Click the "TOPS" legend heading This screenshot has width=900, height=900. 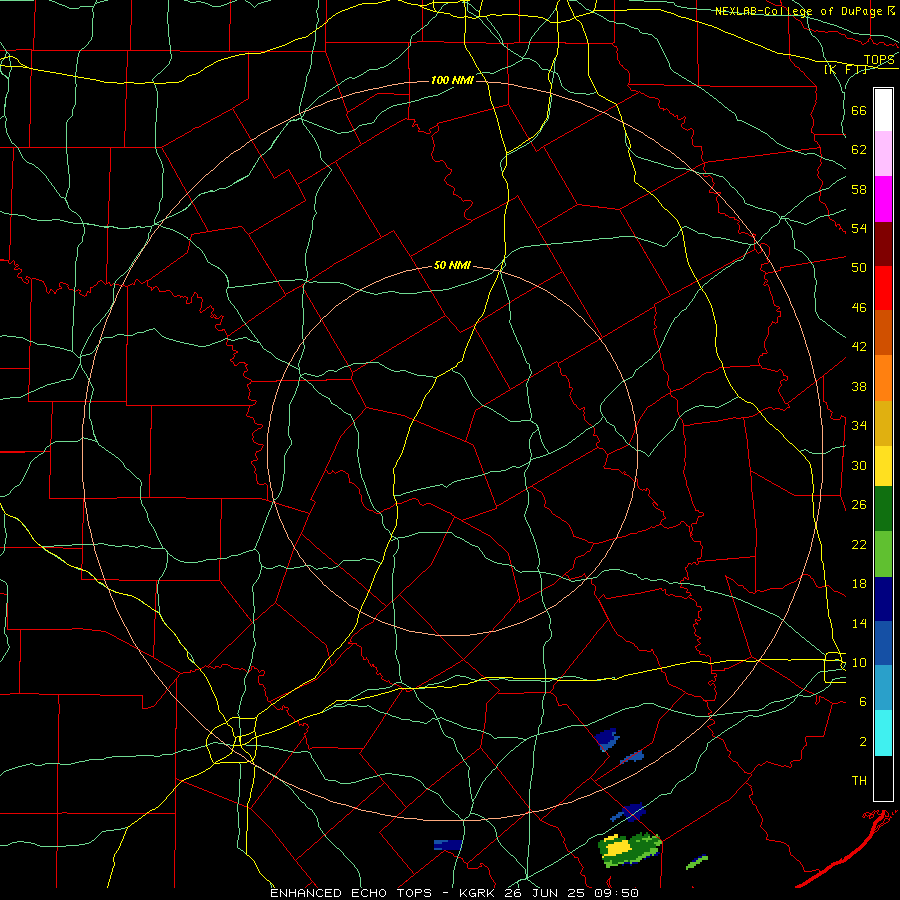(879, 60)
